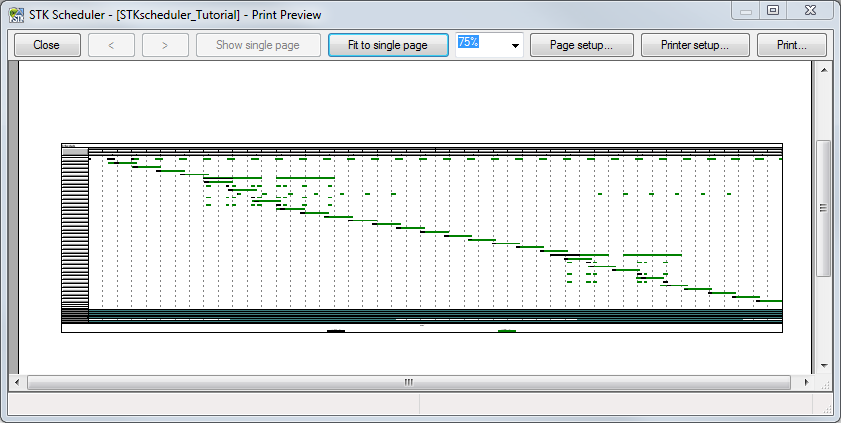Advance to next page with > button
The width and height of the screenshot is (841, 423).
coord(165,45)
